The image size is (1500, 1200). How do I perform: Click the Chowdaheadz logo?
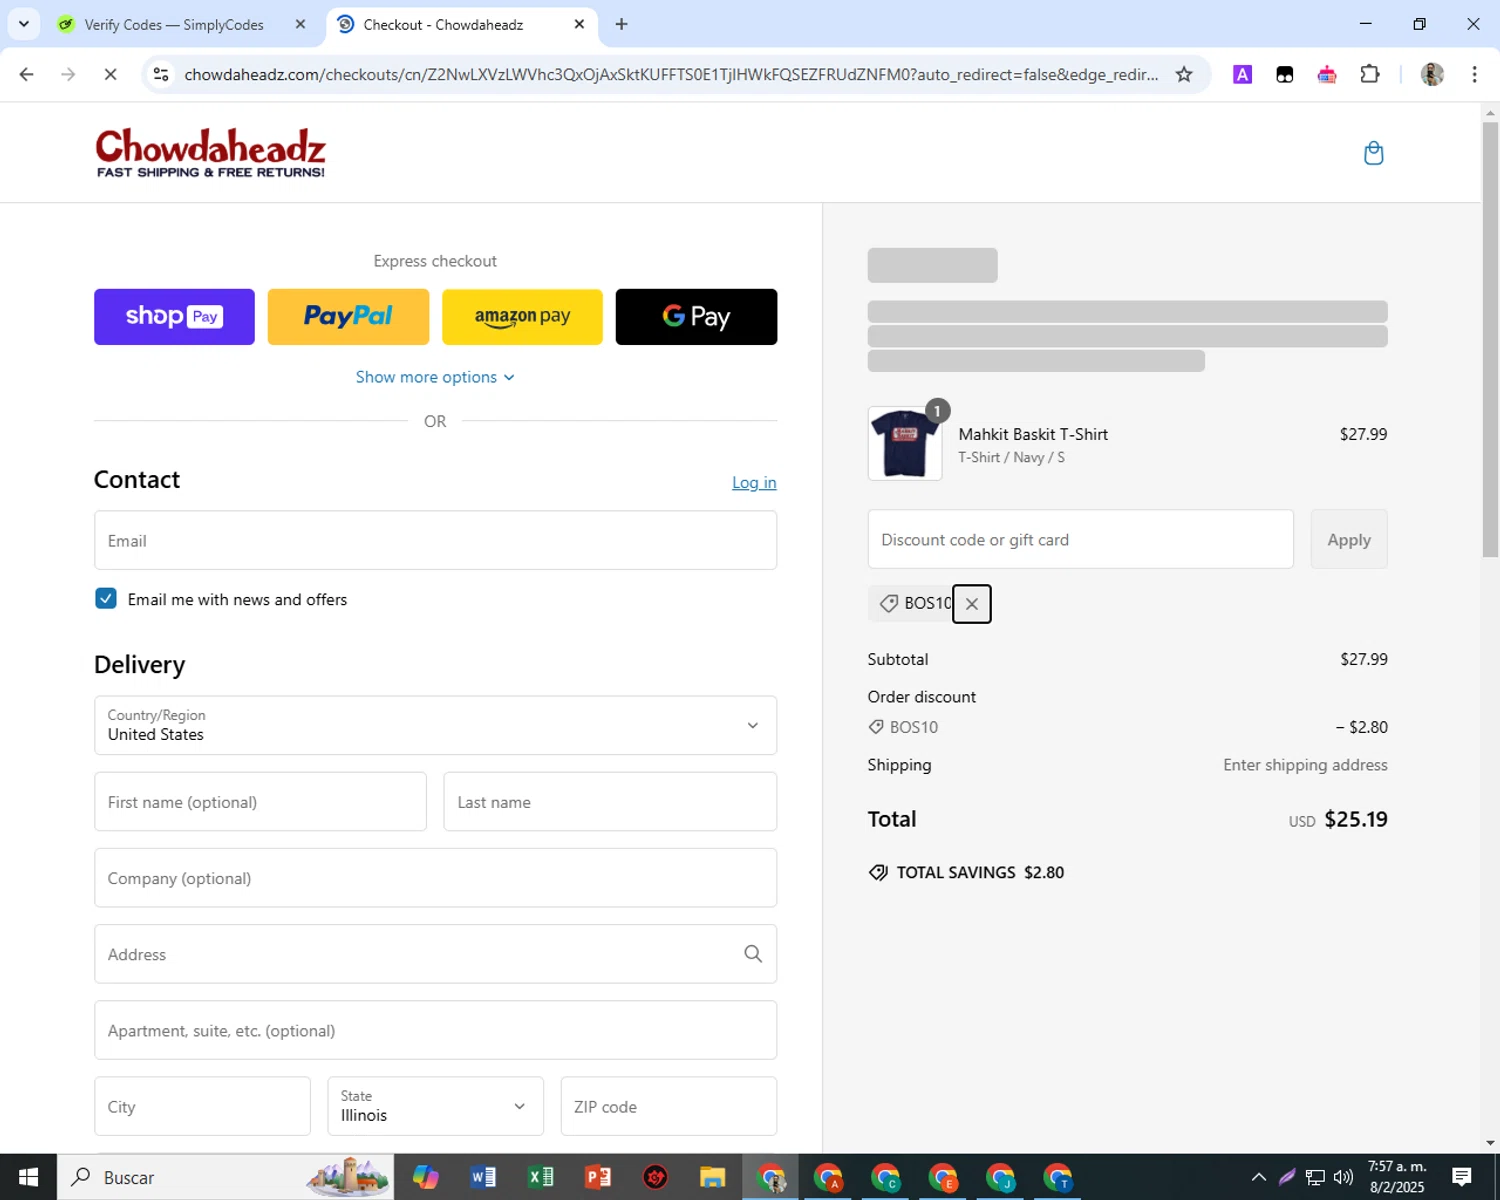210,152
